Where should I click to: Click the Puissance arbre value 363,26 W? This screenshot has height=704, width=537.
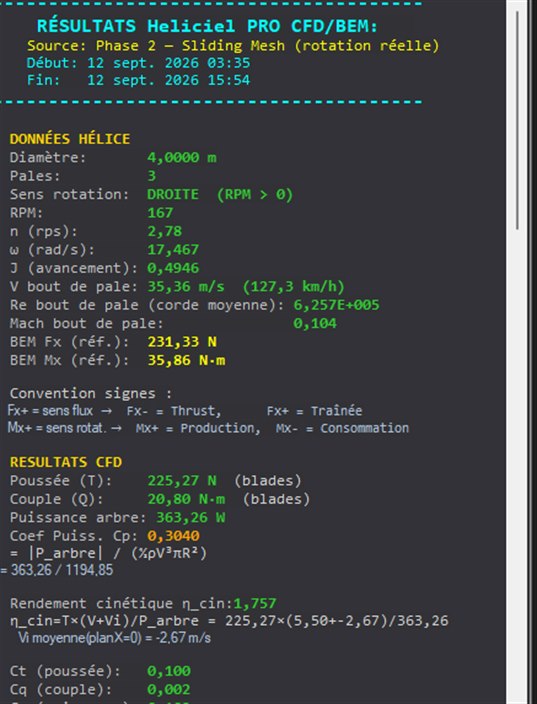[x=190, y=518]
